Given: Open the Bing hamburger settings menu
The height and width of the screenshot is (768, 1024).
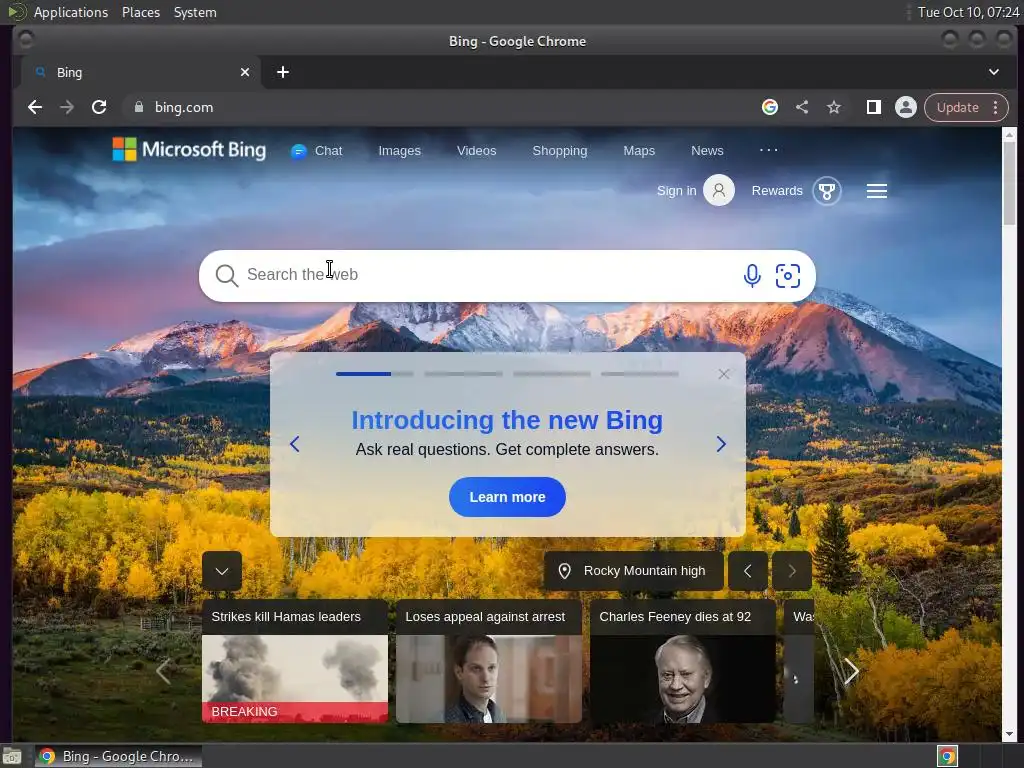Looking at the screenshot, I should click(x=876, y=191).
